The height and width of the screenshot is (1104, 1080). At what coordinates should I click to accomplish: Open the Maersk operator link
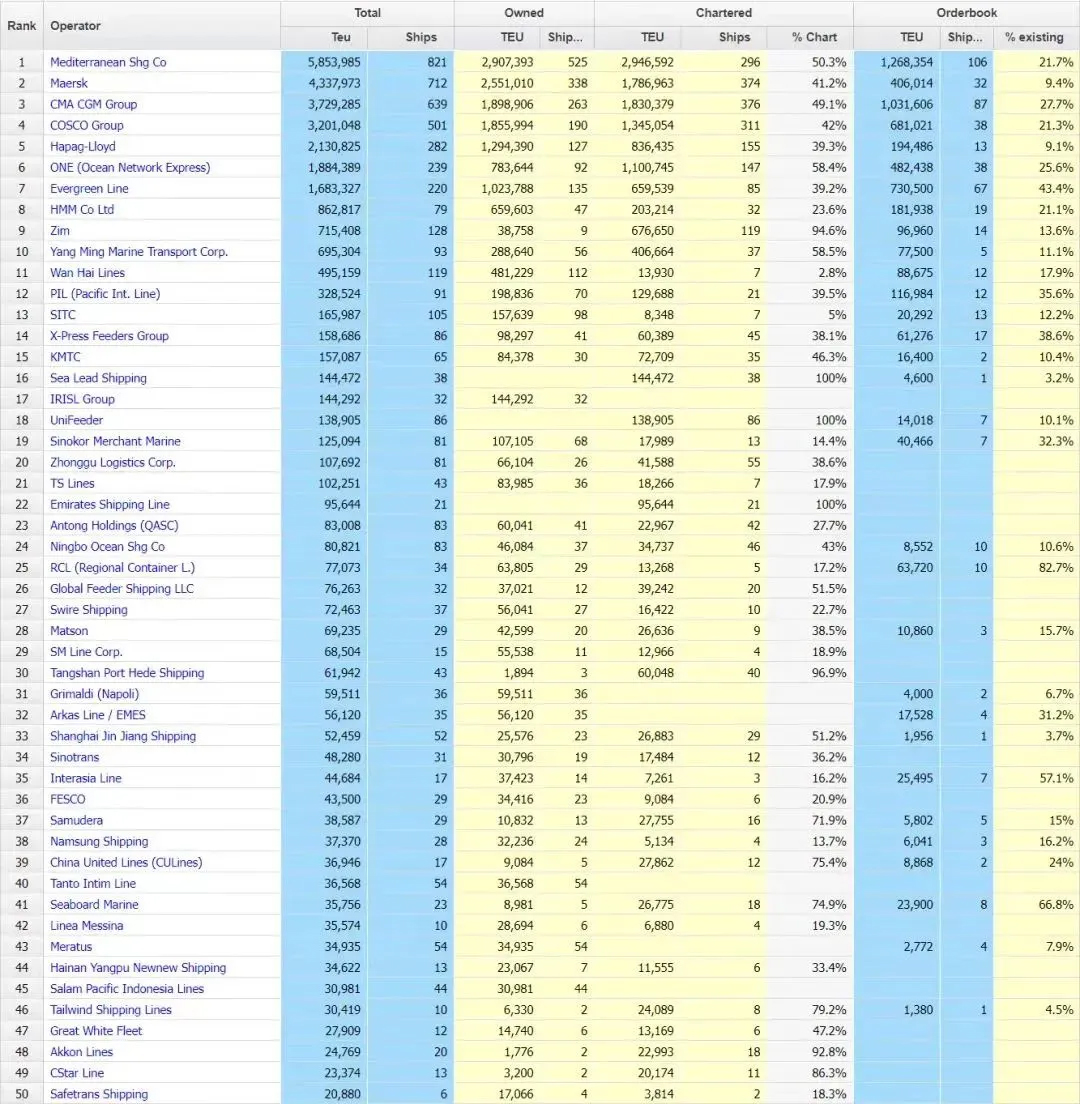[69, 83]
